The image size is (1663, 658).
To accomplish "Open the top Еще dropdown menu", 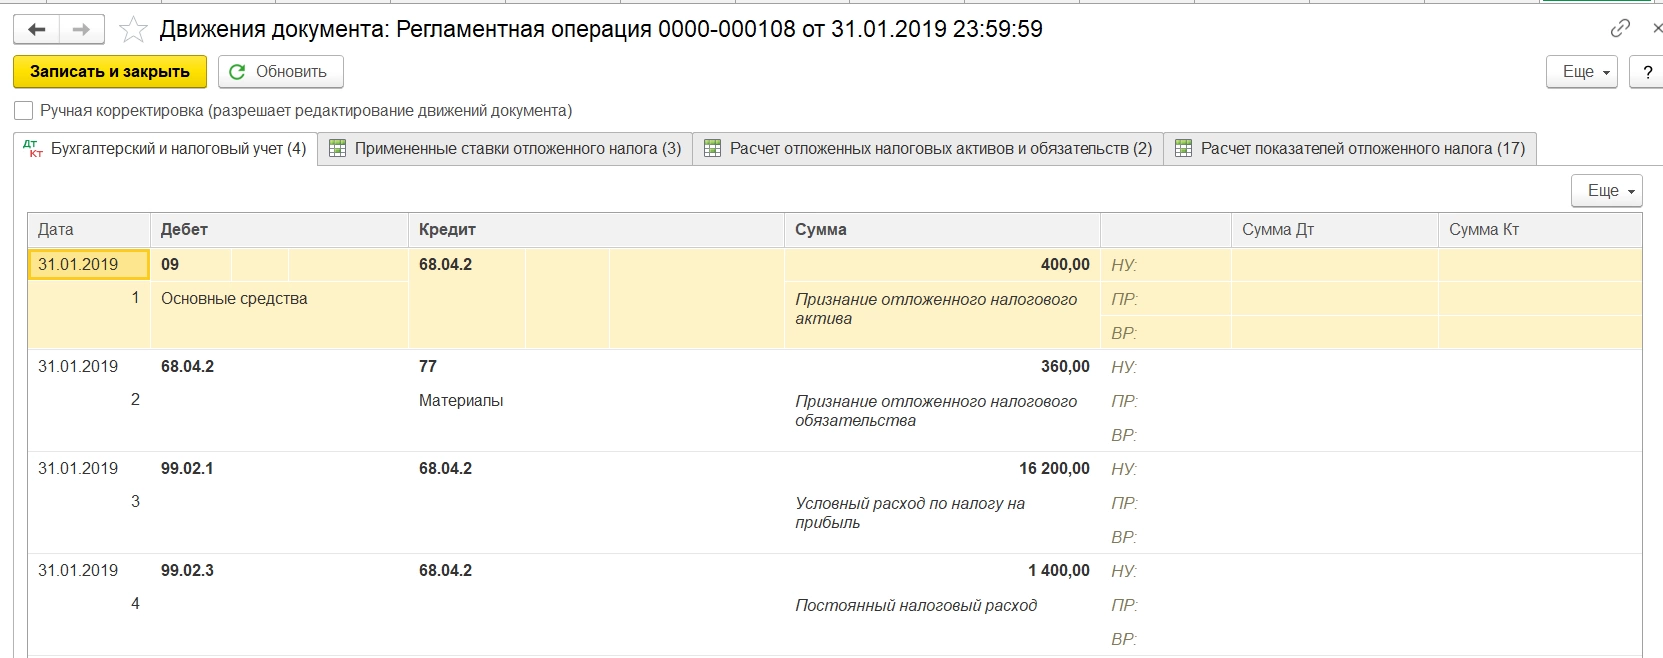I will [1582, 72].
